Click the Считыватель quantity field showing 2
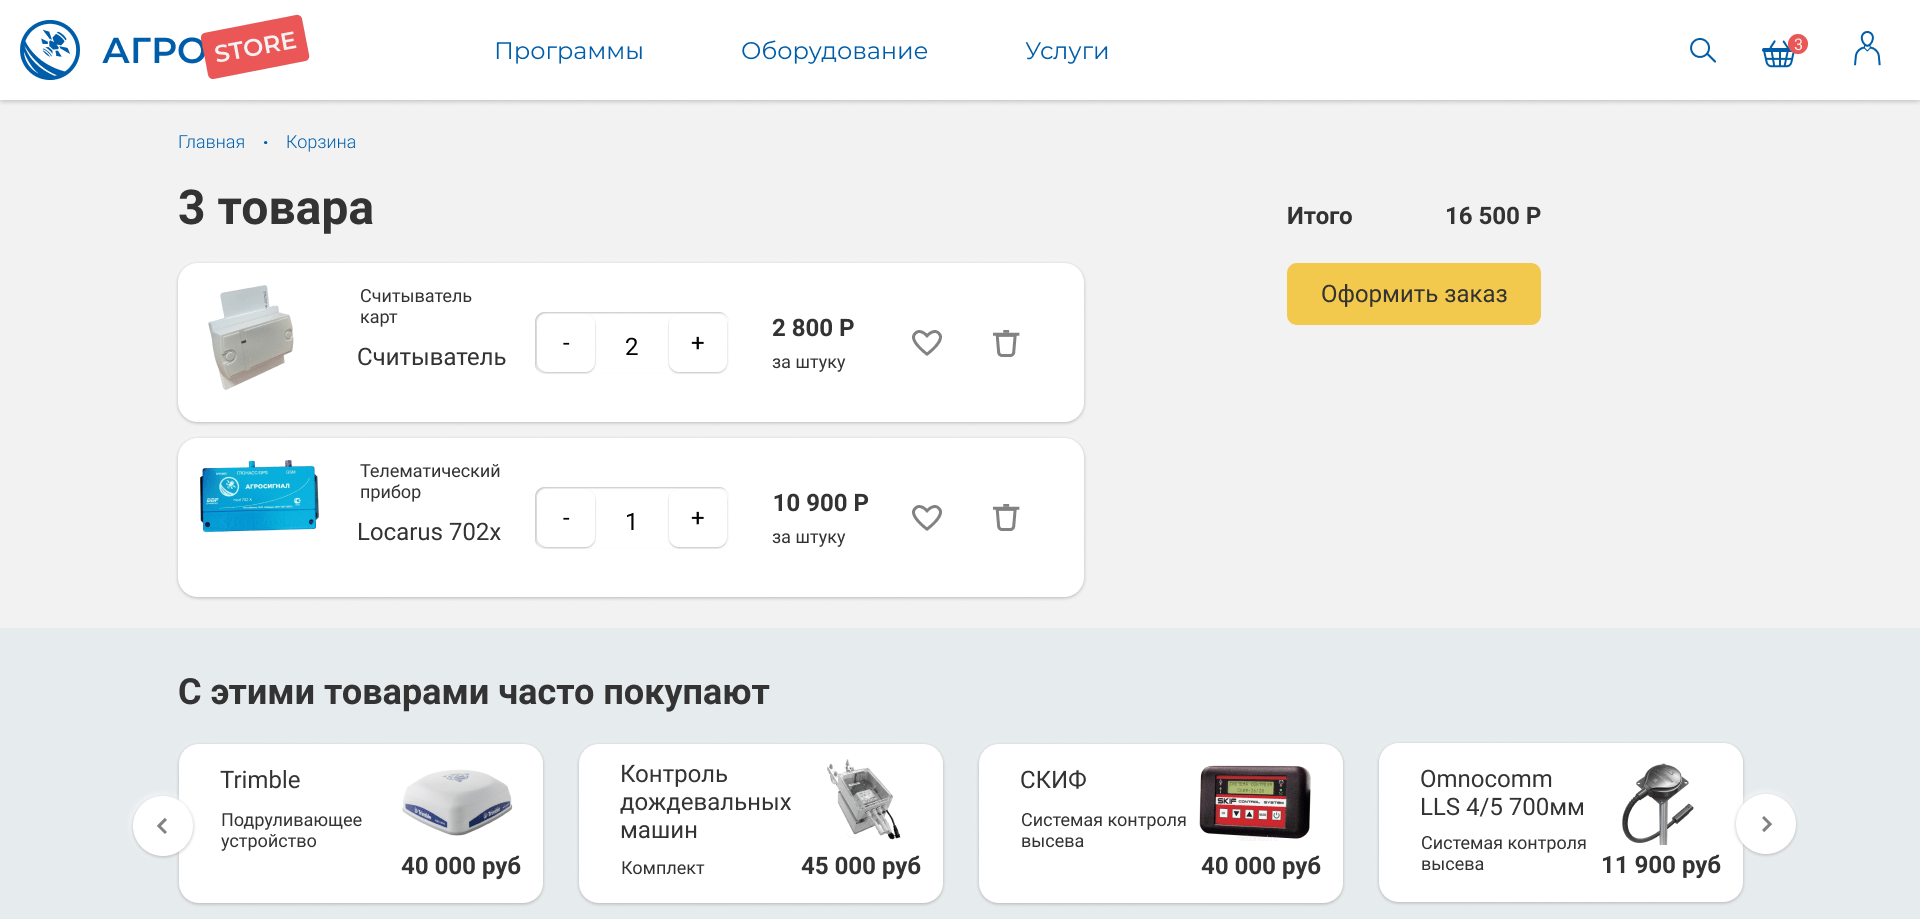The width and height of the screenshot is (1920, 919). pyautogui.click(x=631, y=346)
